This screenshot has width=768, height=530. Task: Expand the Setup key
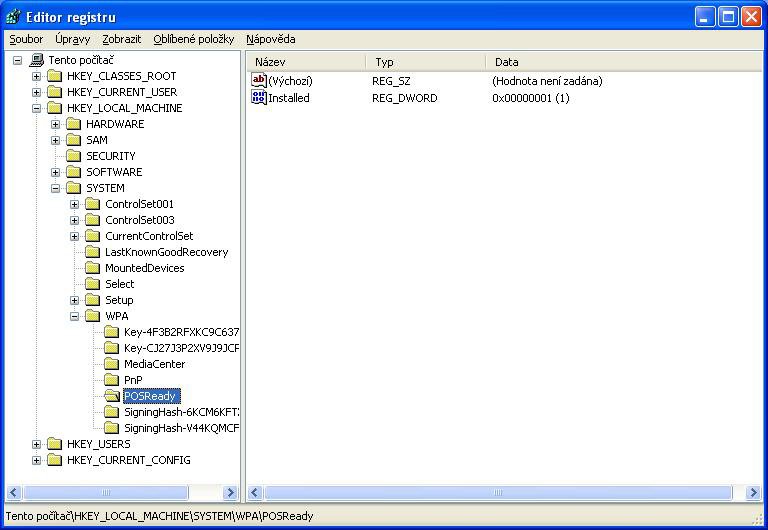(x=74, y=300)
